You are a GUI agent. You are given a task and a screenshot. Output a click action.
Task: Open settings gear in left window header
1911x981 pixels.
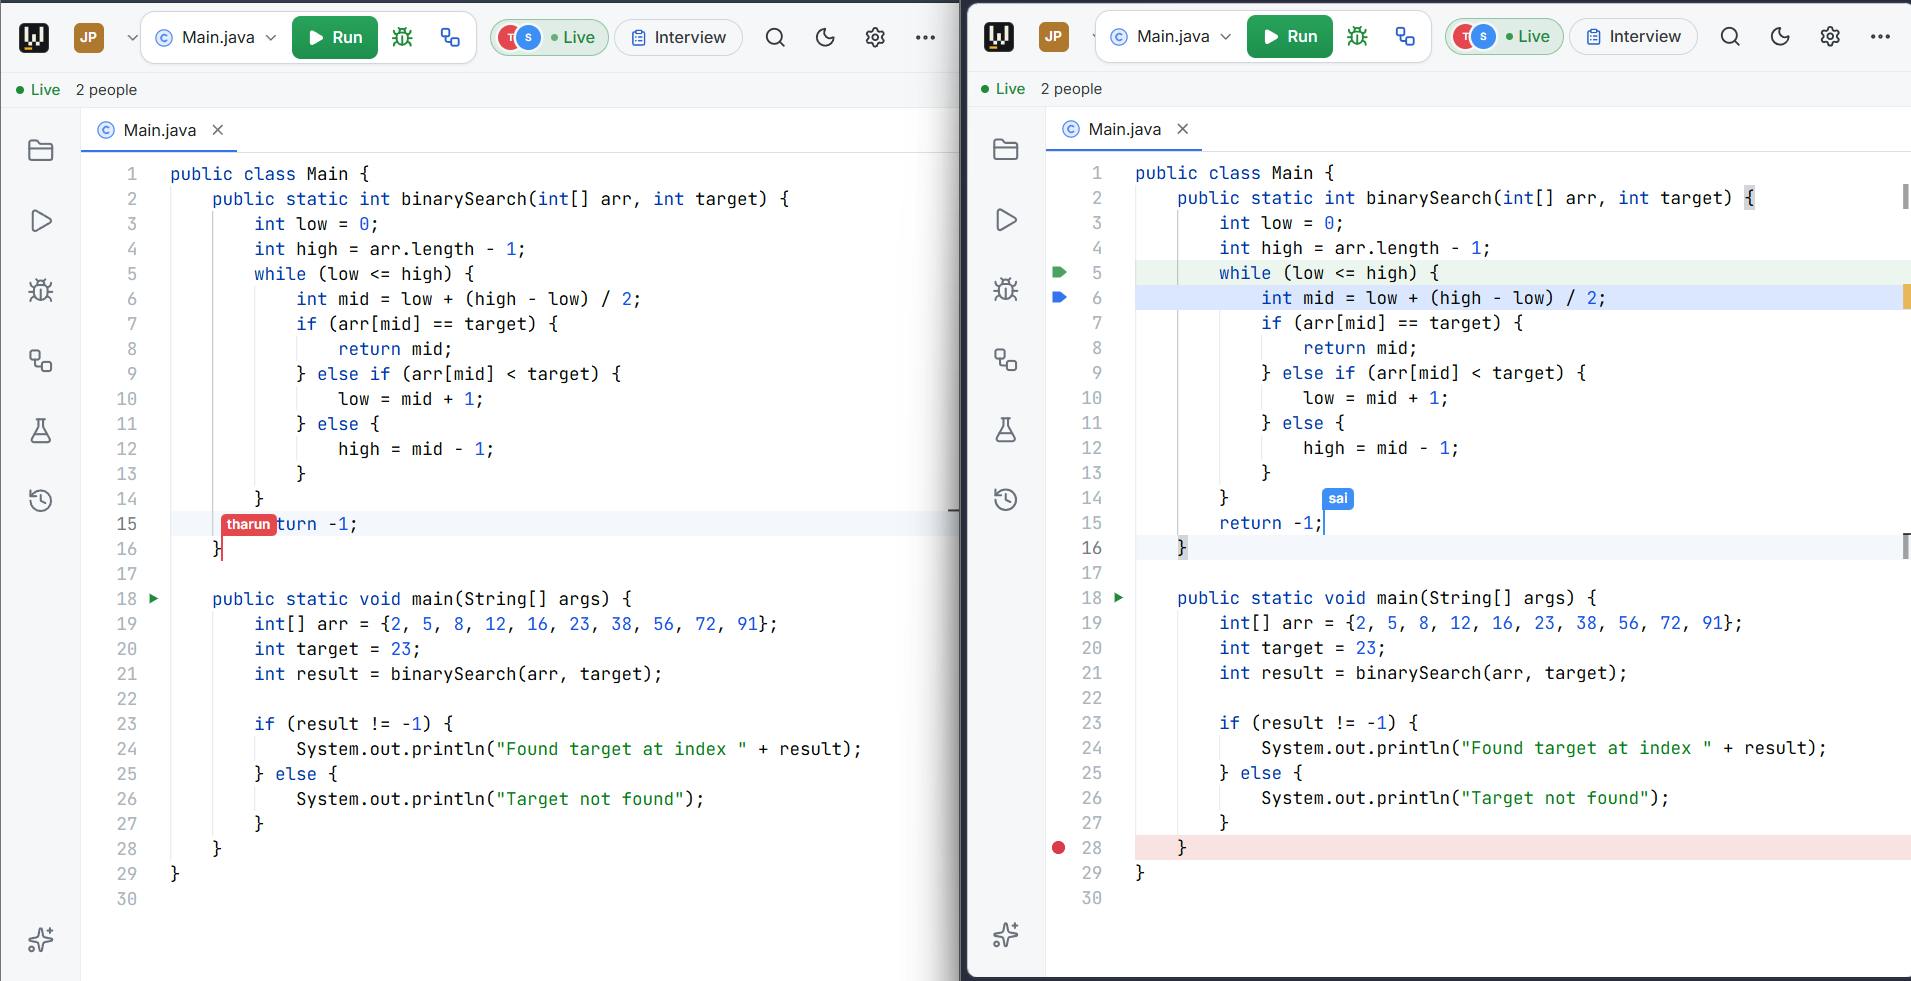point(875,37)
